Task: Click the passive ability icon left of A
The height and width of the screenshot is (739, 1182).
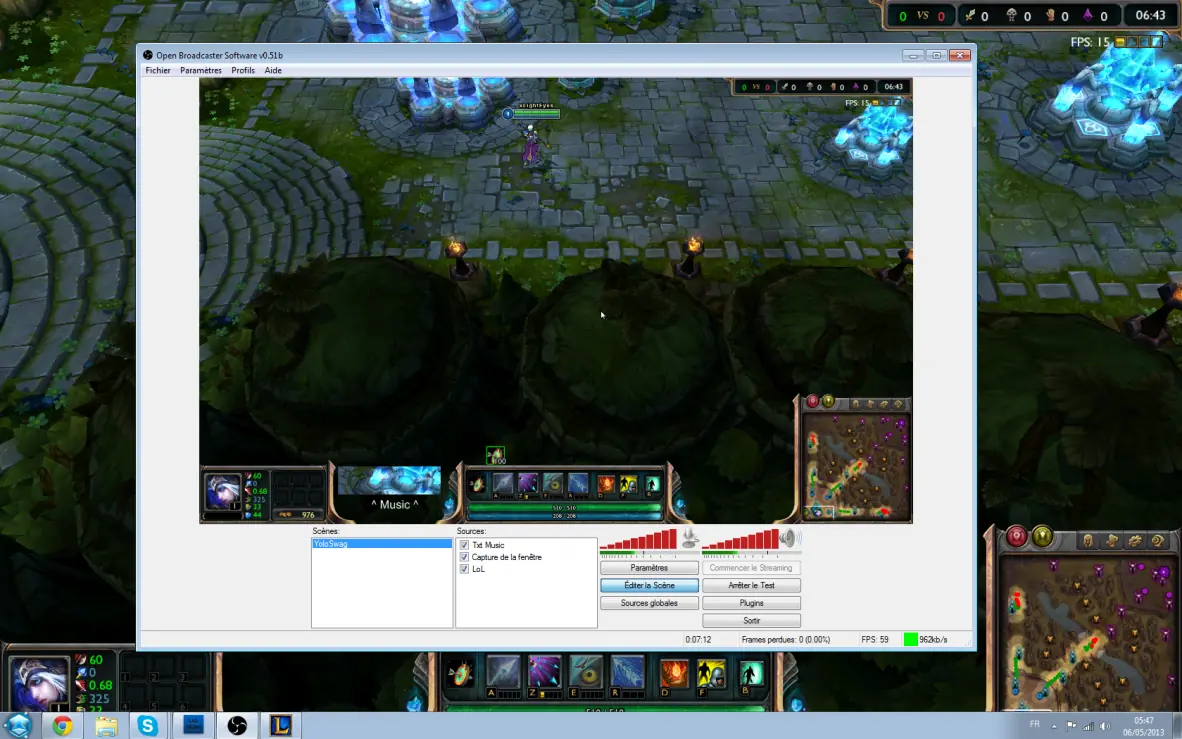Action: click(461, 673)
